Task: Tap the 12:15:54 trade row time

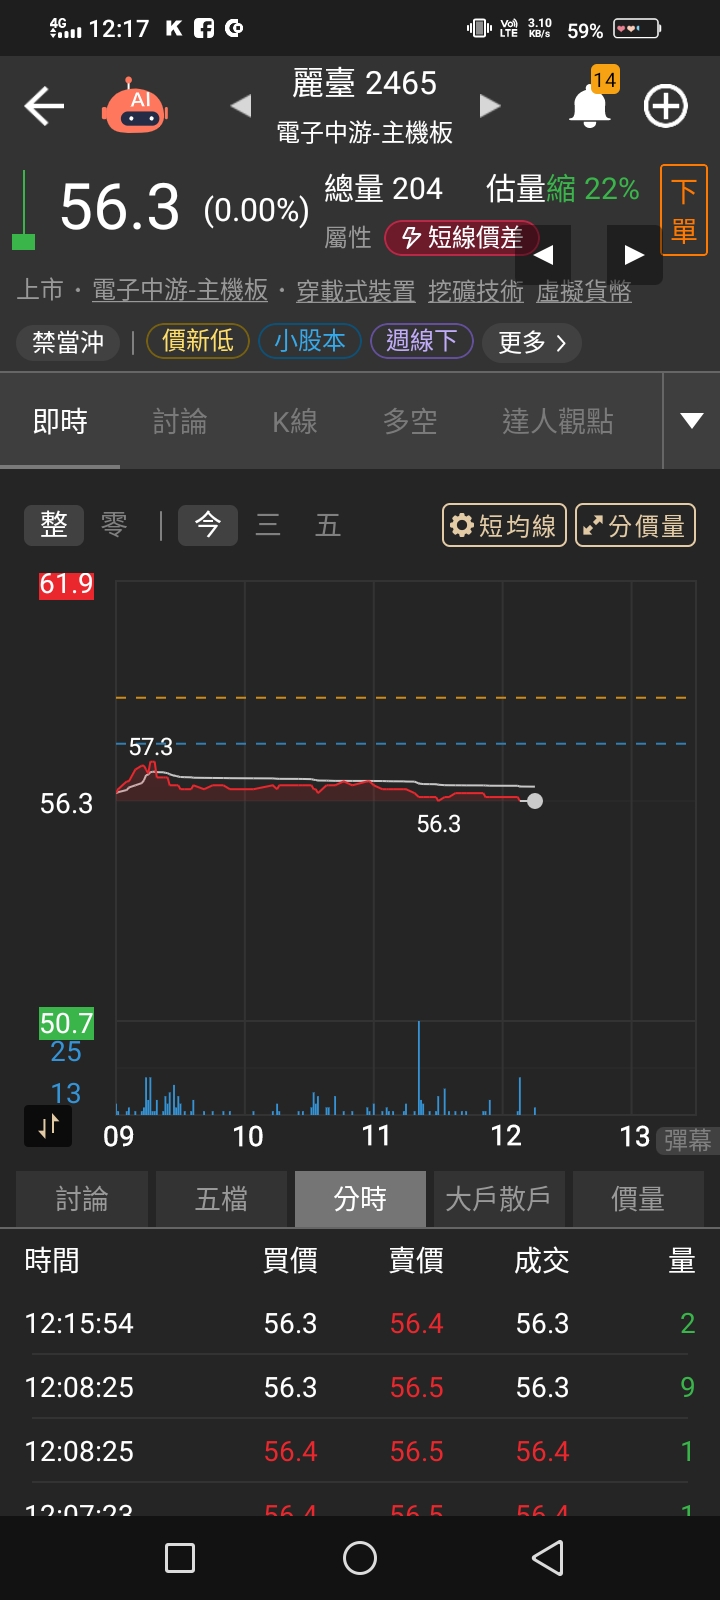Action: point(79,1323)
